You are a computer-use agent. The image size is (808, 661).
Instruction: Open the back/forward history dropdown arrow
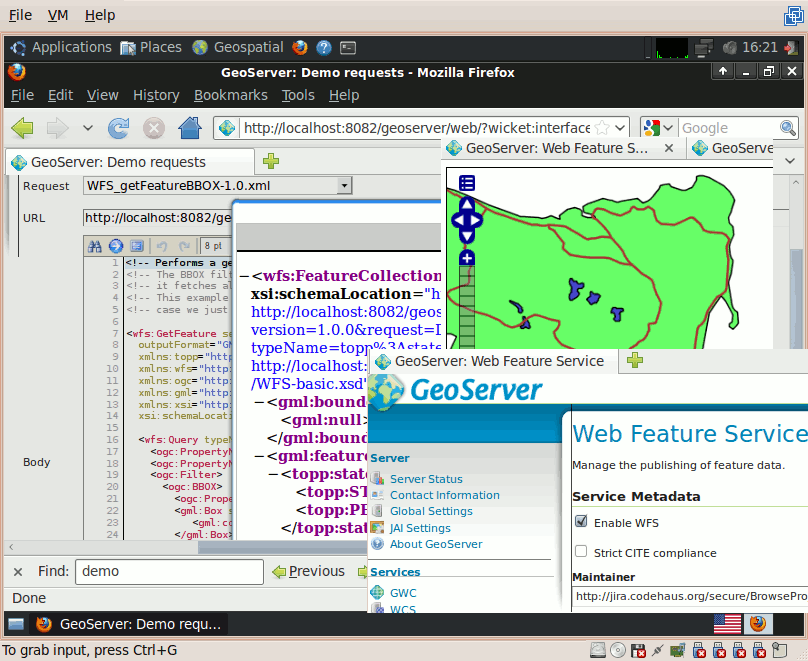[88, 128]
